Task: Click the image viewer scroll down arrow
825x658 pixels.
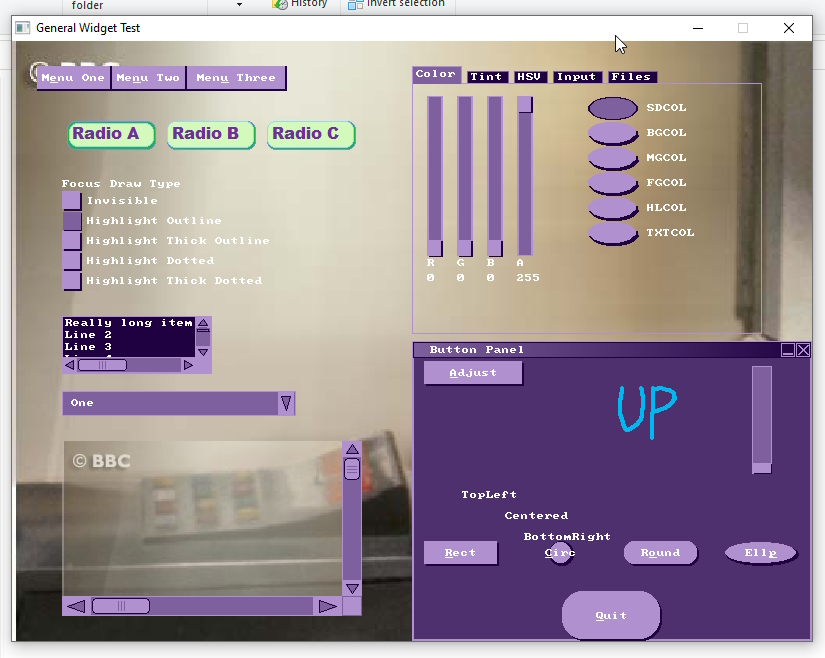Action: [x=351, y=588]
